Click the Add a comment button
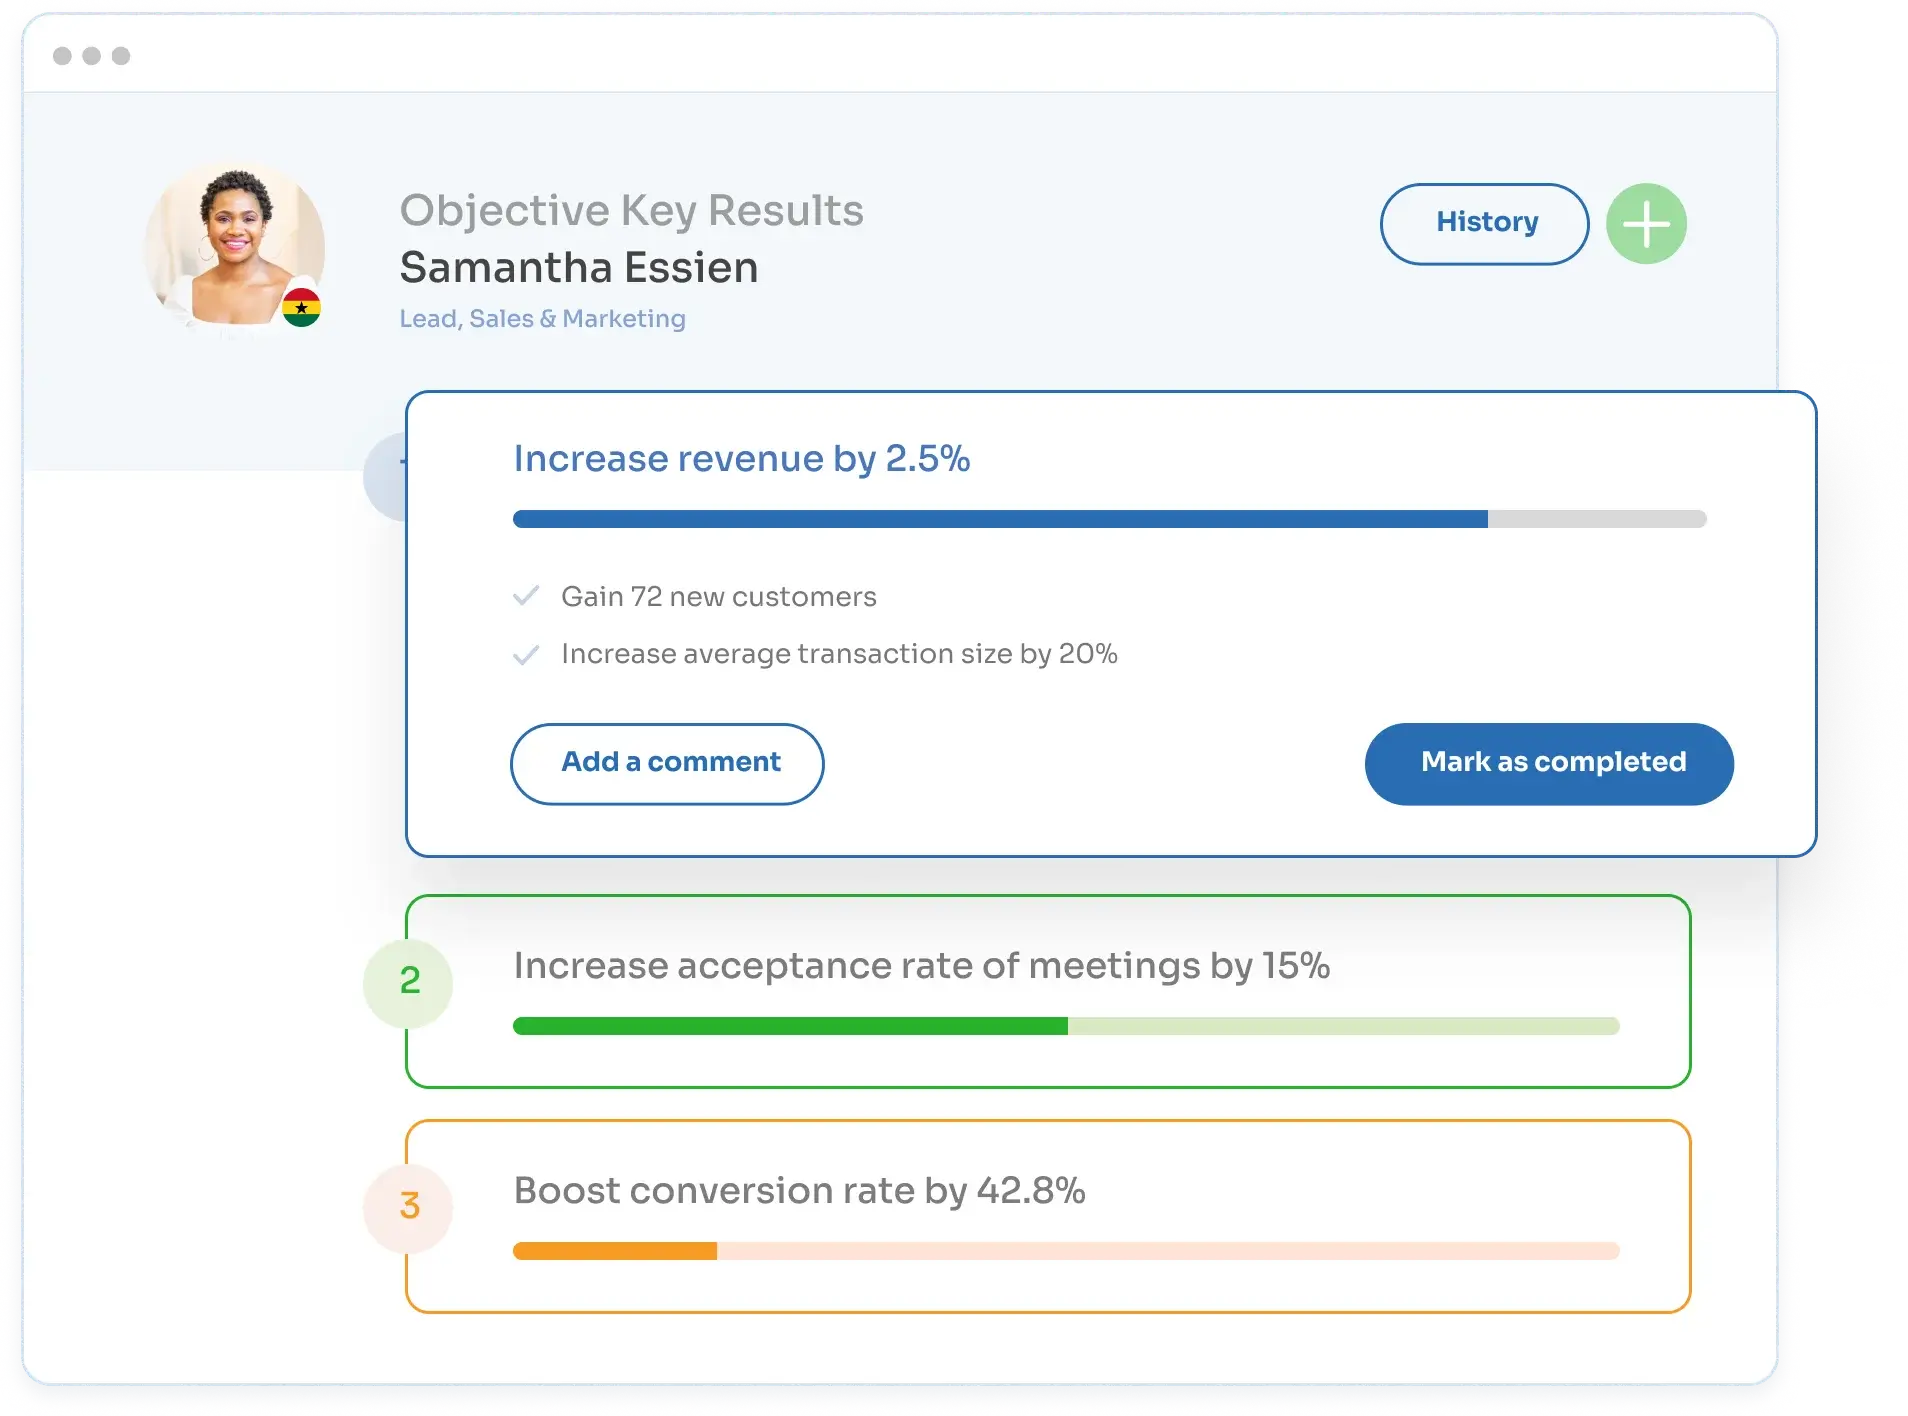The height and width of the screenshot is (1416, 1908). 667,763
